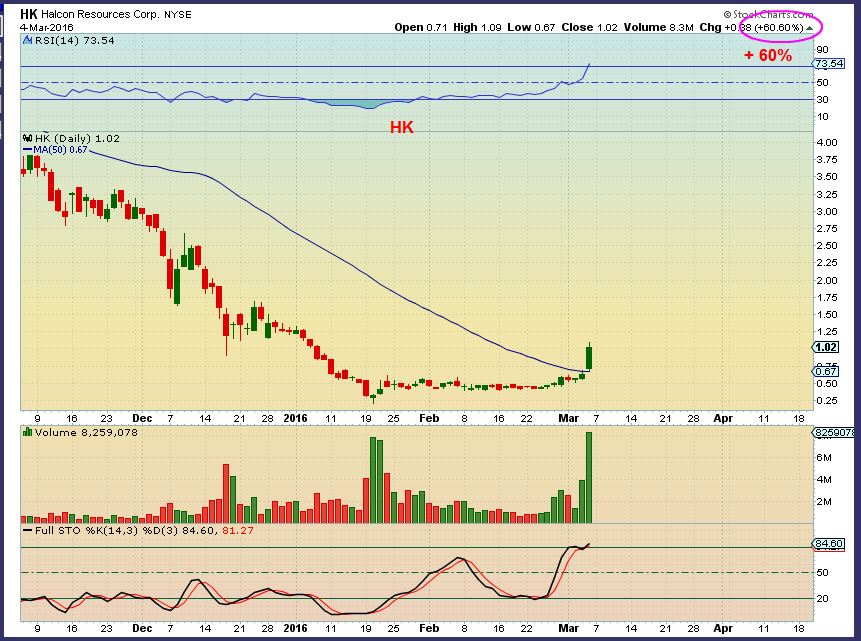Click the blue MA(50) legend line marker
This screenshot has width=861, height=641.
(27, 149)
